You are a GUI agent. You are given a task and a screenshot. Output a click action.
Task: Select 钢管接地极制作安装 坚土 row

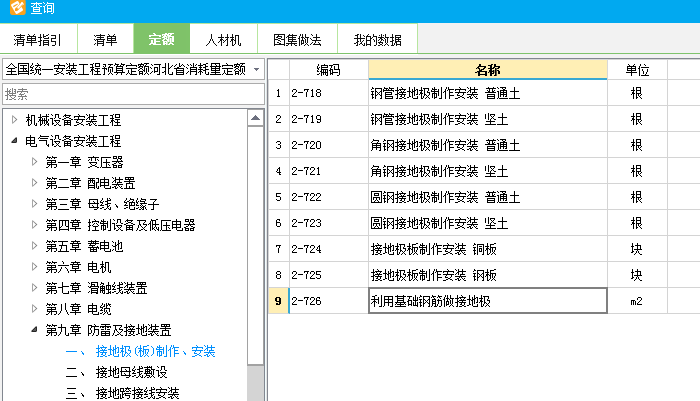[x=488, y=119]
